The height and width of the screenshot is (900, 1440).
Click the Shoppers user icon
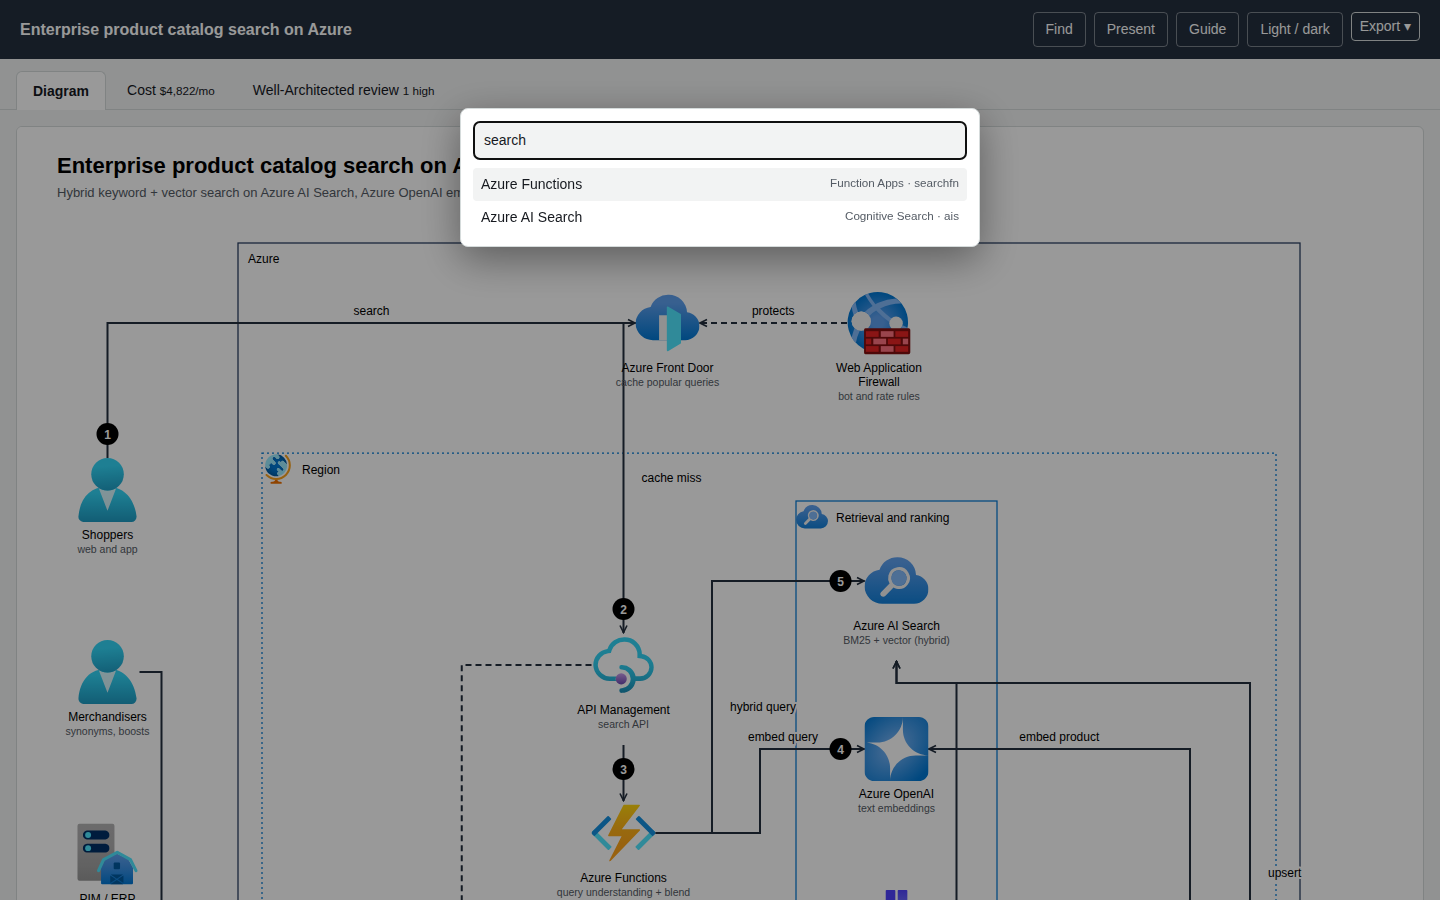(x=107, y=490)
